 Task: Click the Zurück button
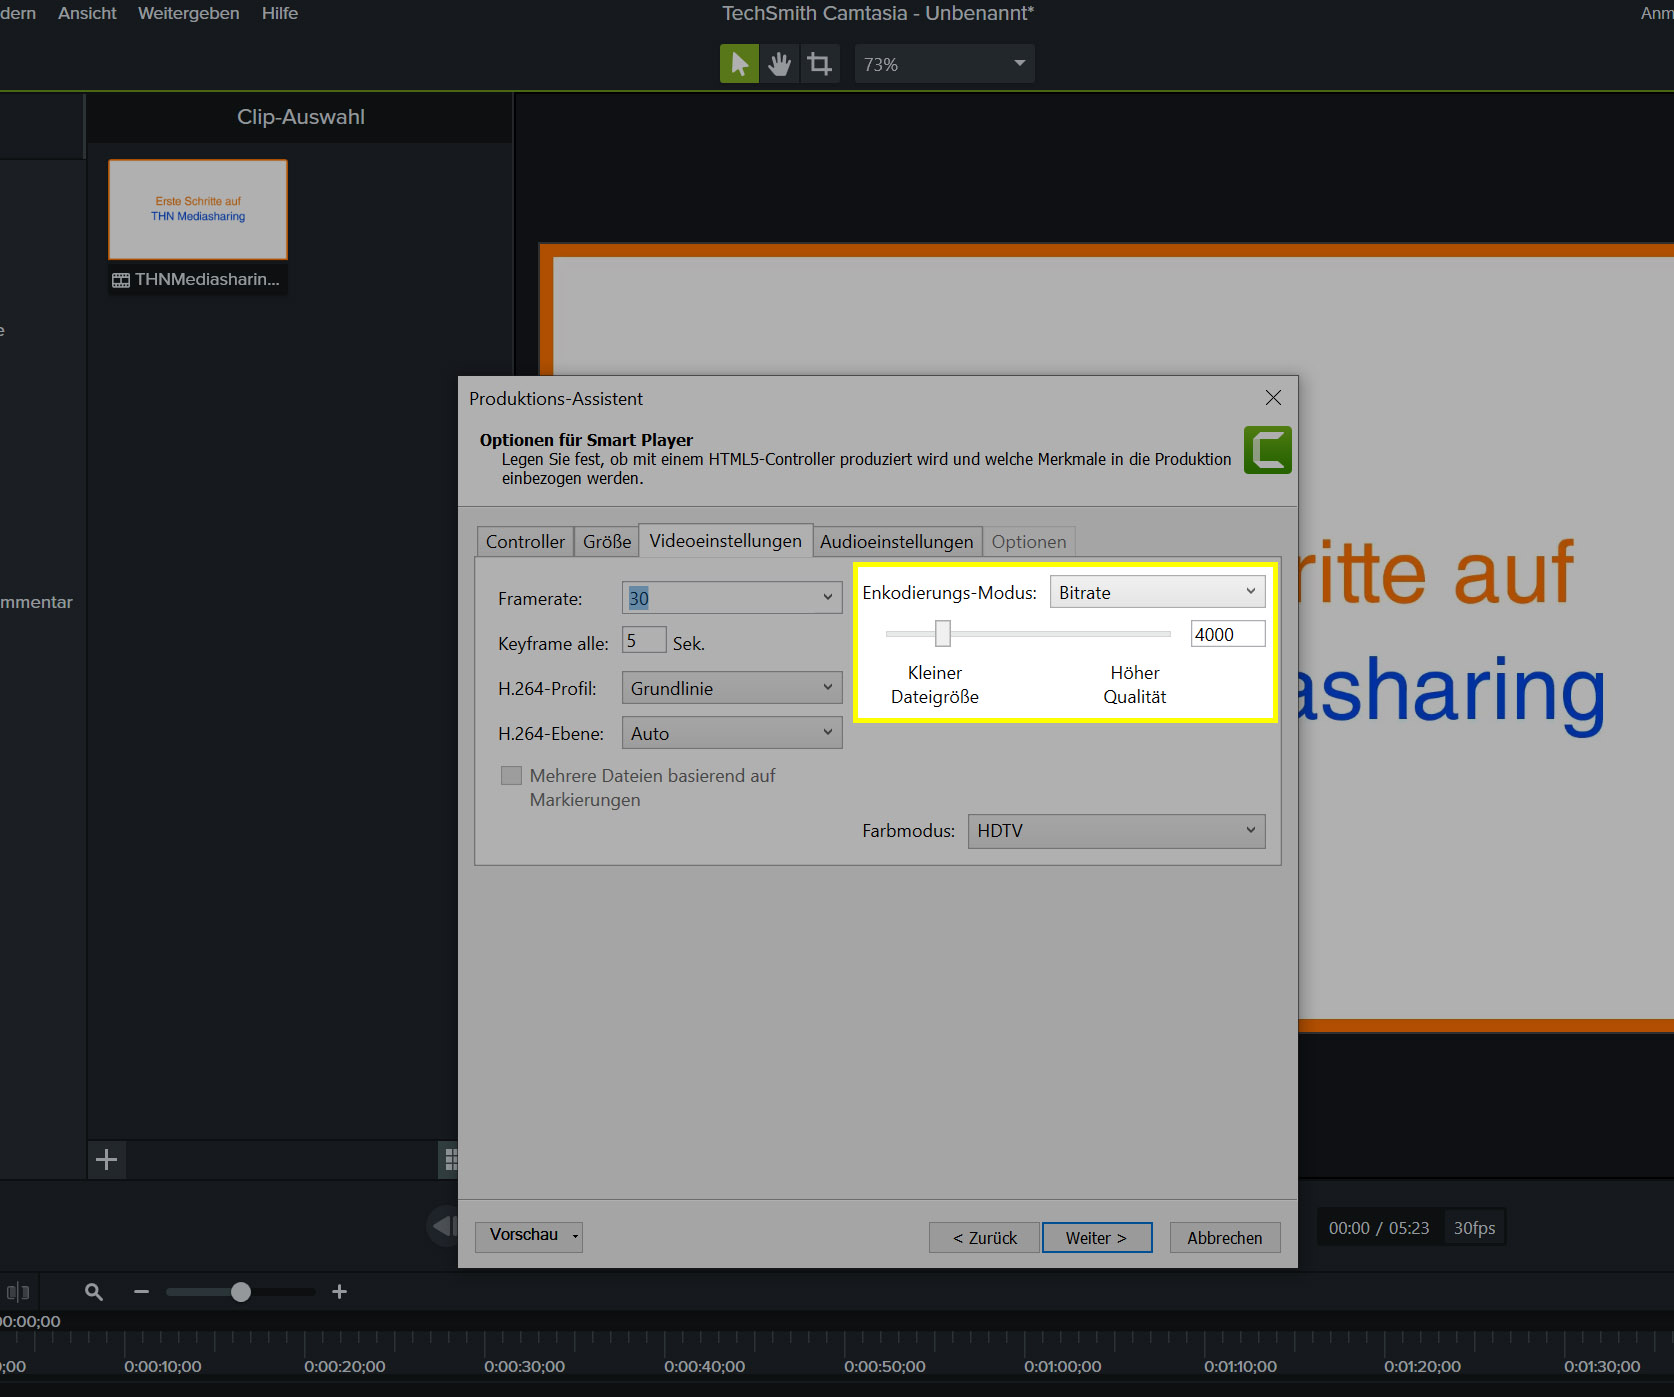(984, 1238)
